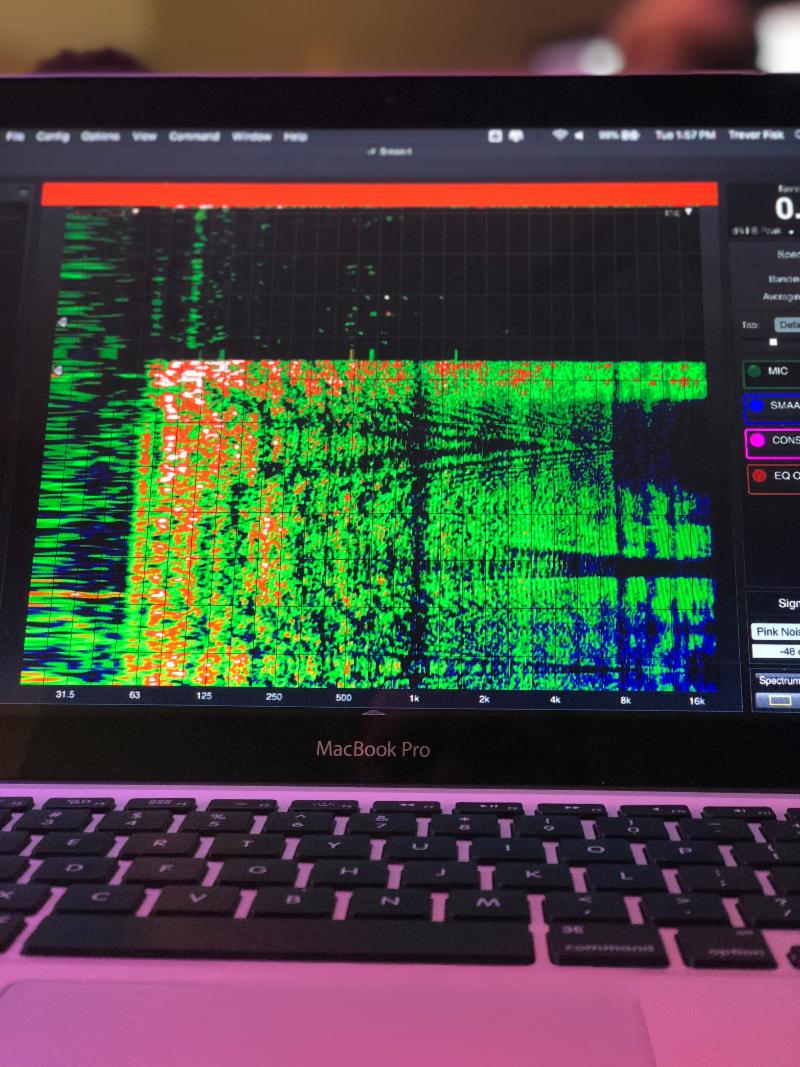Click the upper spectrograph threshold arrow marker
This screenshot has width=800, height=1067.
tap(61, 322)
